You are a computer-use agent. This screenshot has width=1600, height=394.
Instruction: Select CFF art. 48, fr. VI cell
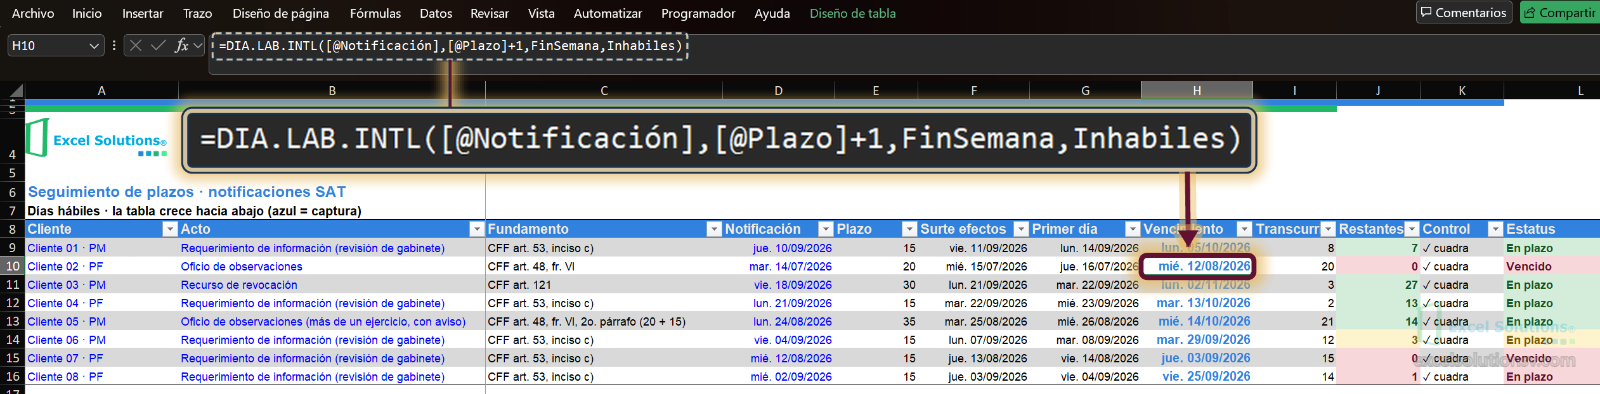pos(604,266)
